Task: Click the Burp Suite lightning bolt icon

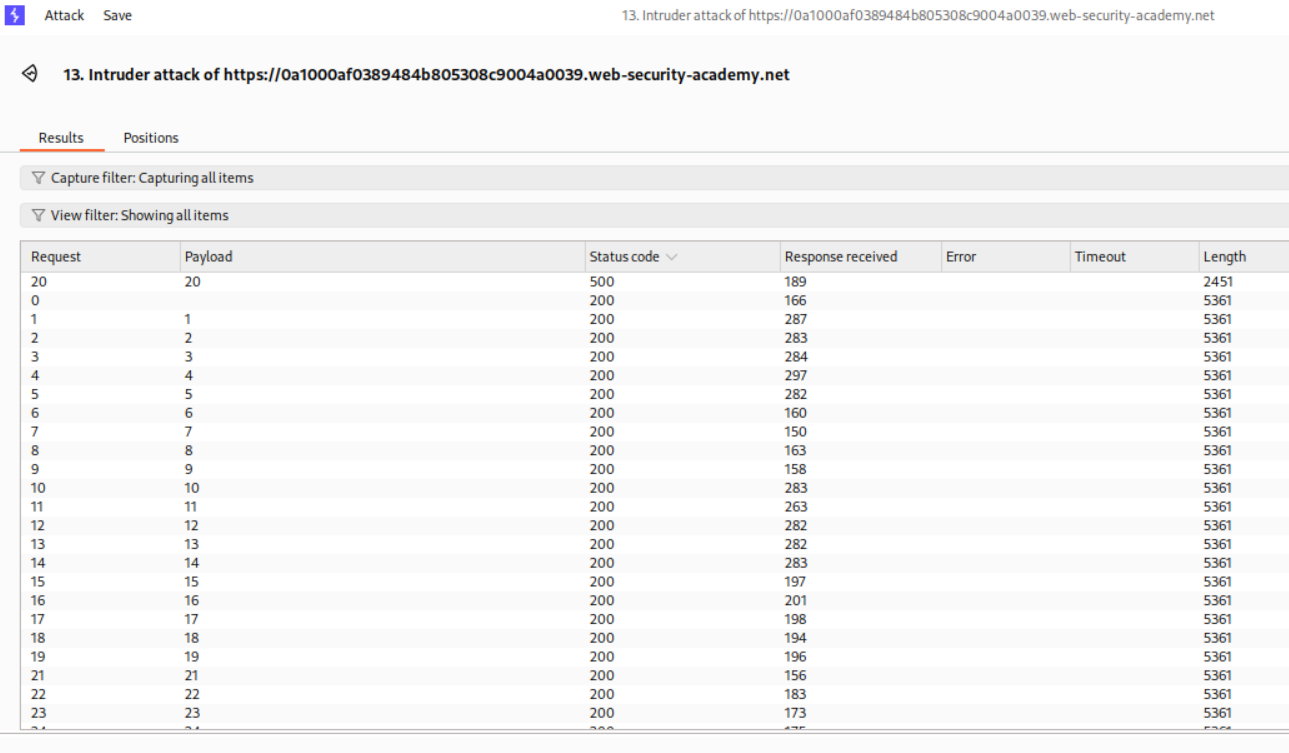Action: point(14,14)
